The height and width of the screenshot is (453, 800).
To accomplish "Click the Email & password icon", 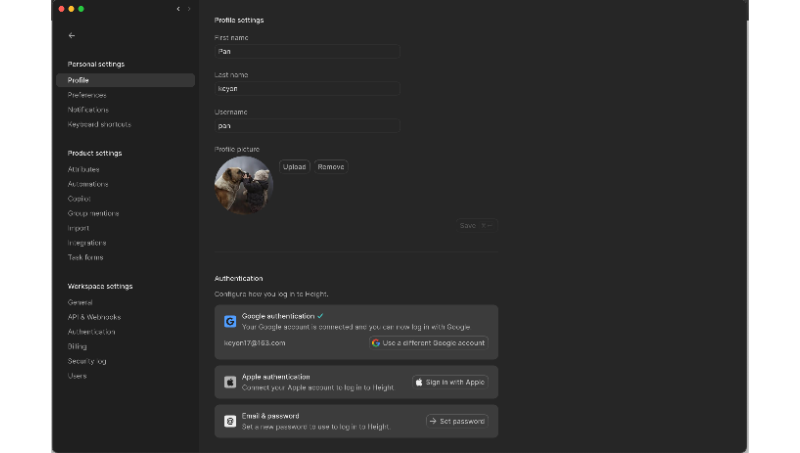I will [x=230, y=421].
